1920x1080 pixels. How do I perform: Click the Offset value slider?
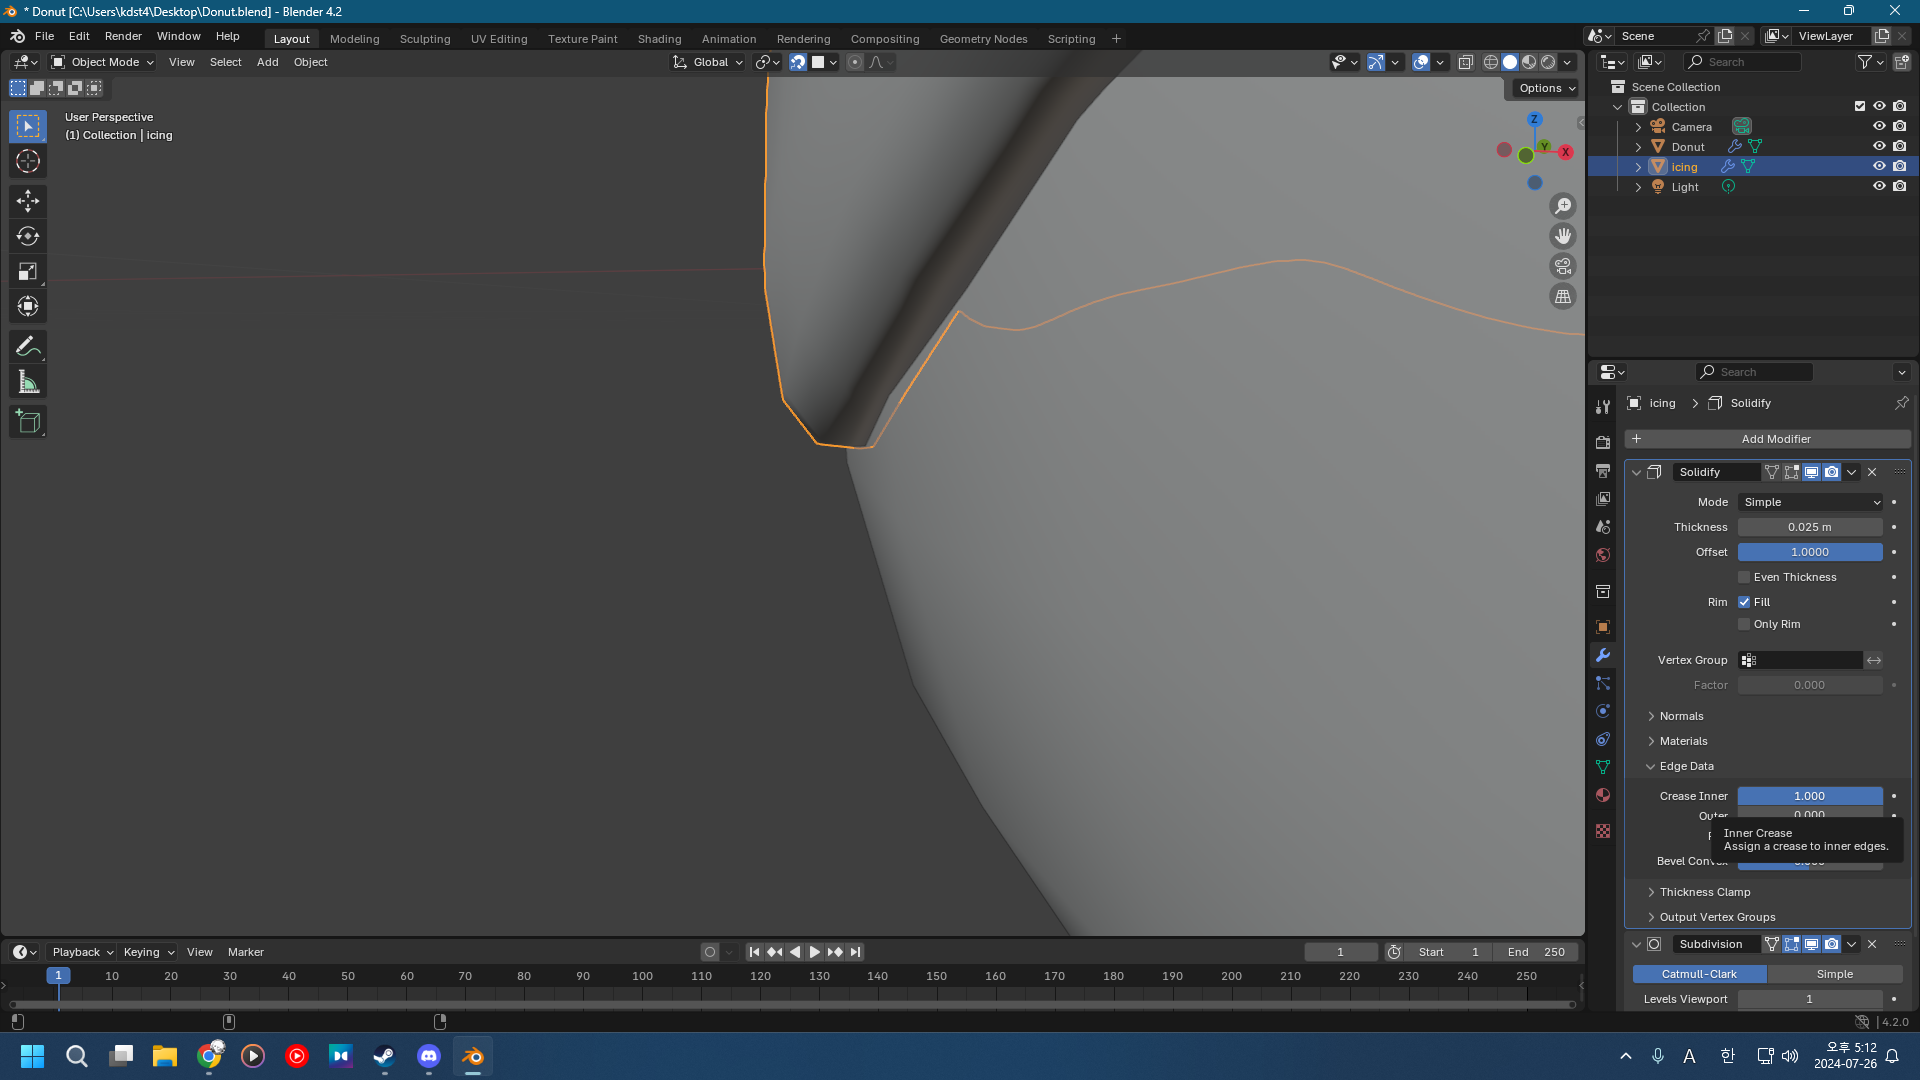click(1809, 552)
